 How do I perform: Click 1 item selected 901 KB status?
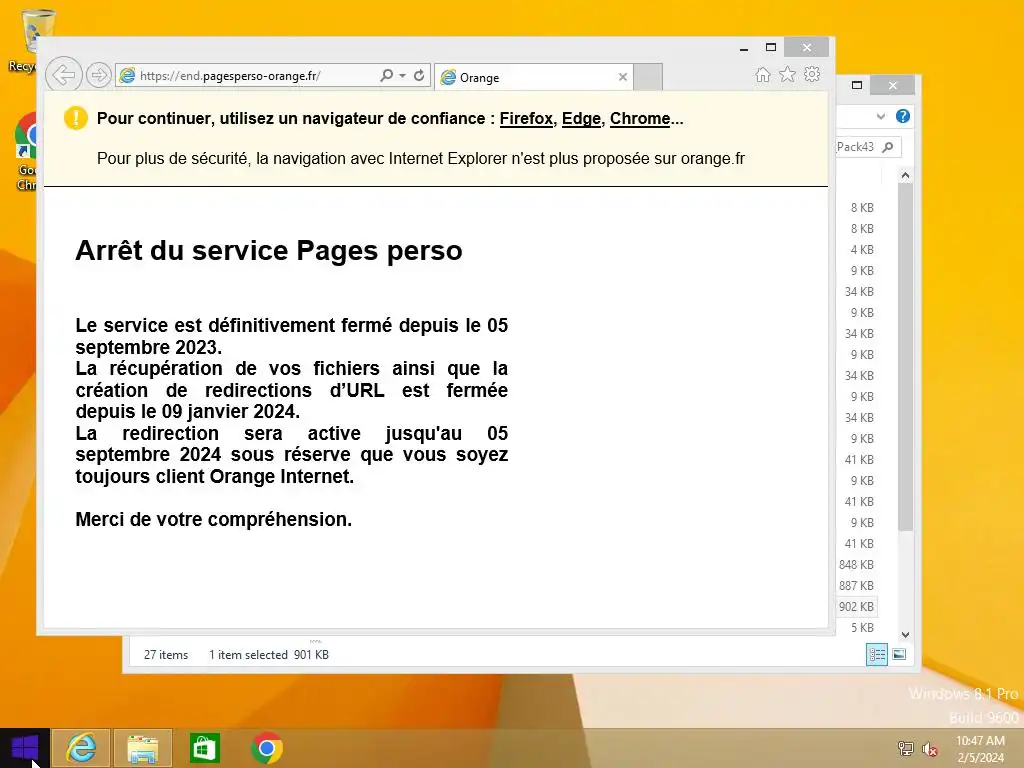pos(268,654)
